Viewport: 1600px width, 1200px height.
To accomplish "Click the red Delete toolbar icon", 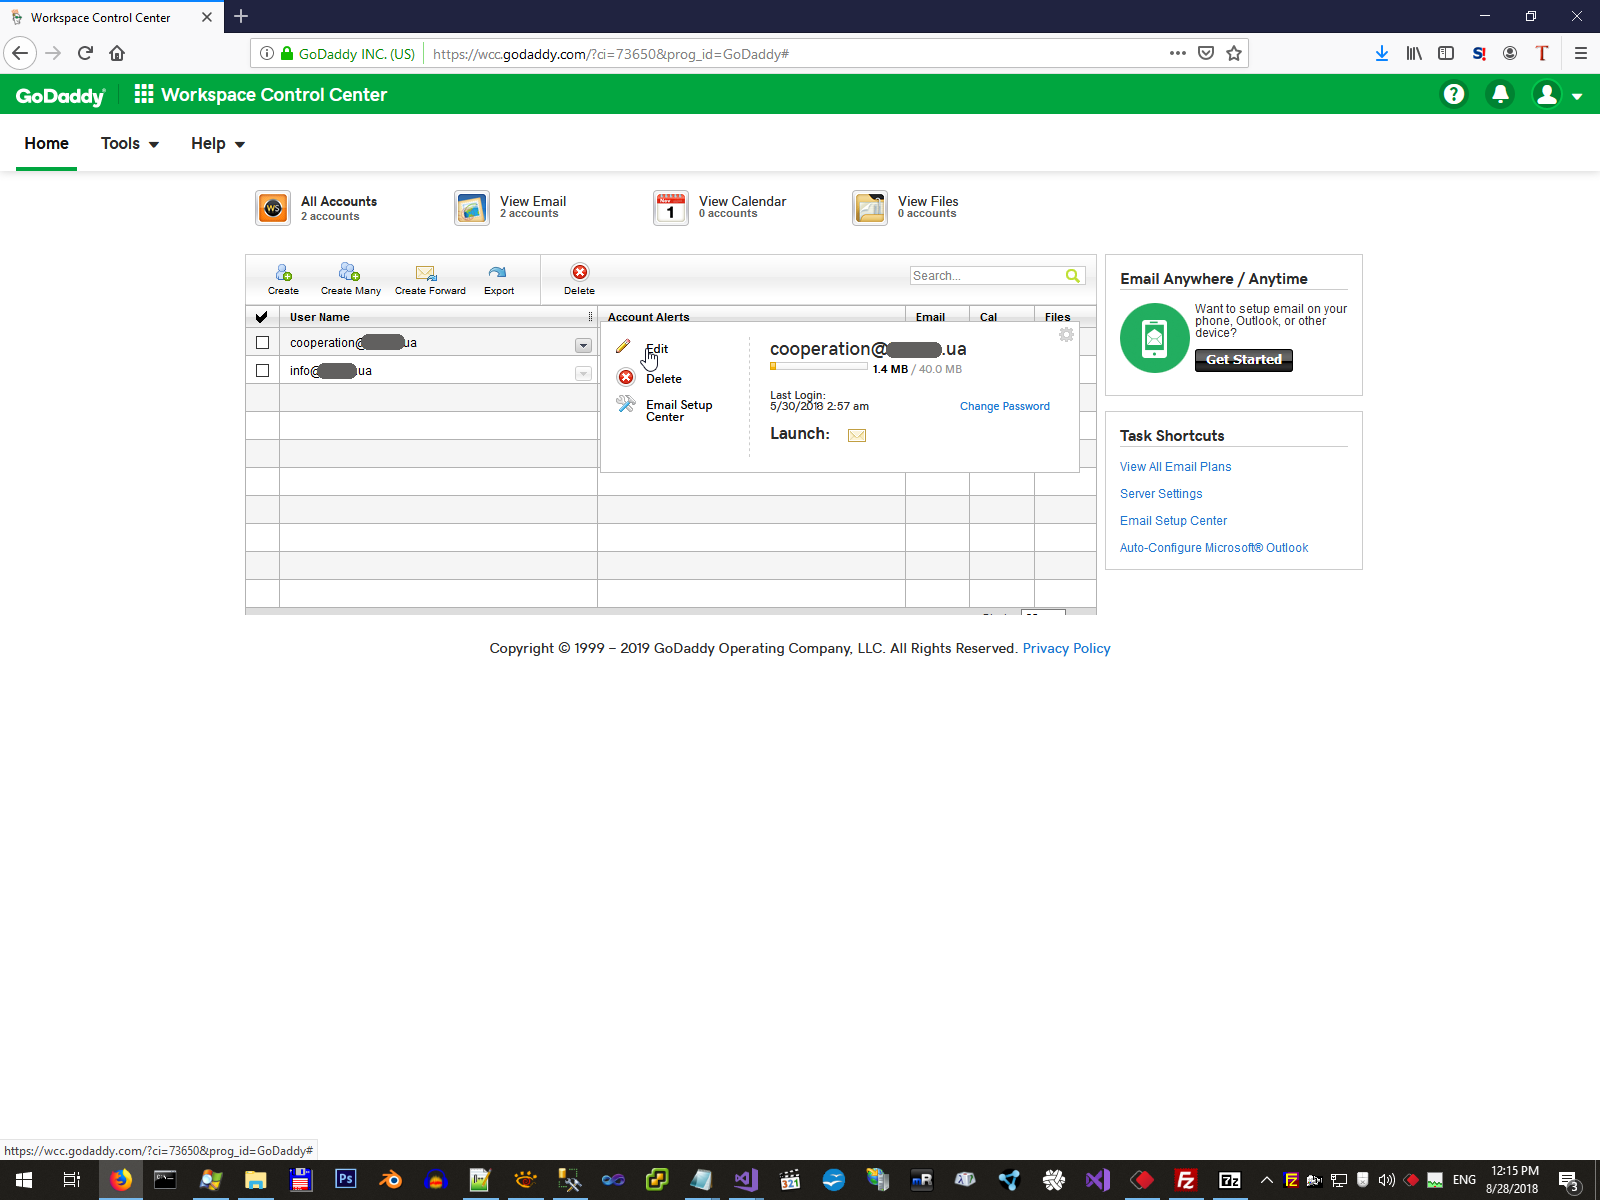I will tap(580, 272).
